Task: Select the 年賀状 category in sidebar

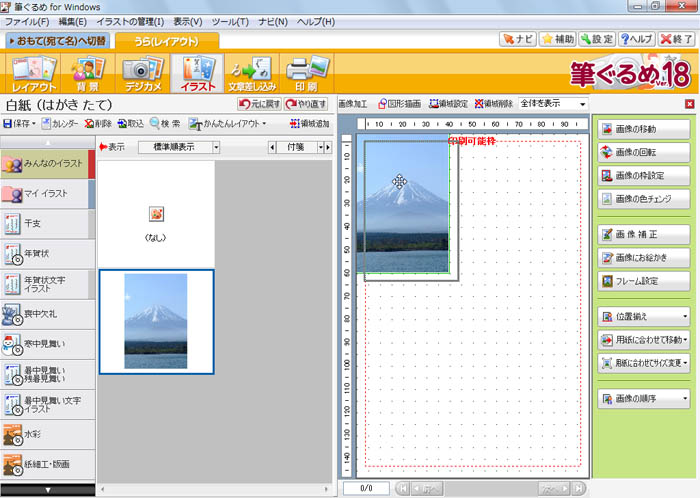Action: [45, 254]
